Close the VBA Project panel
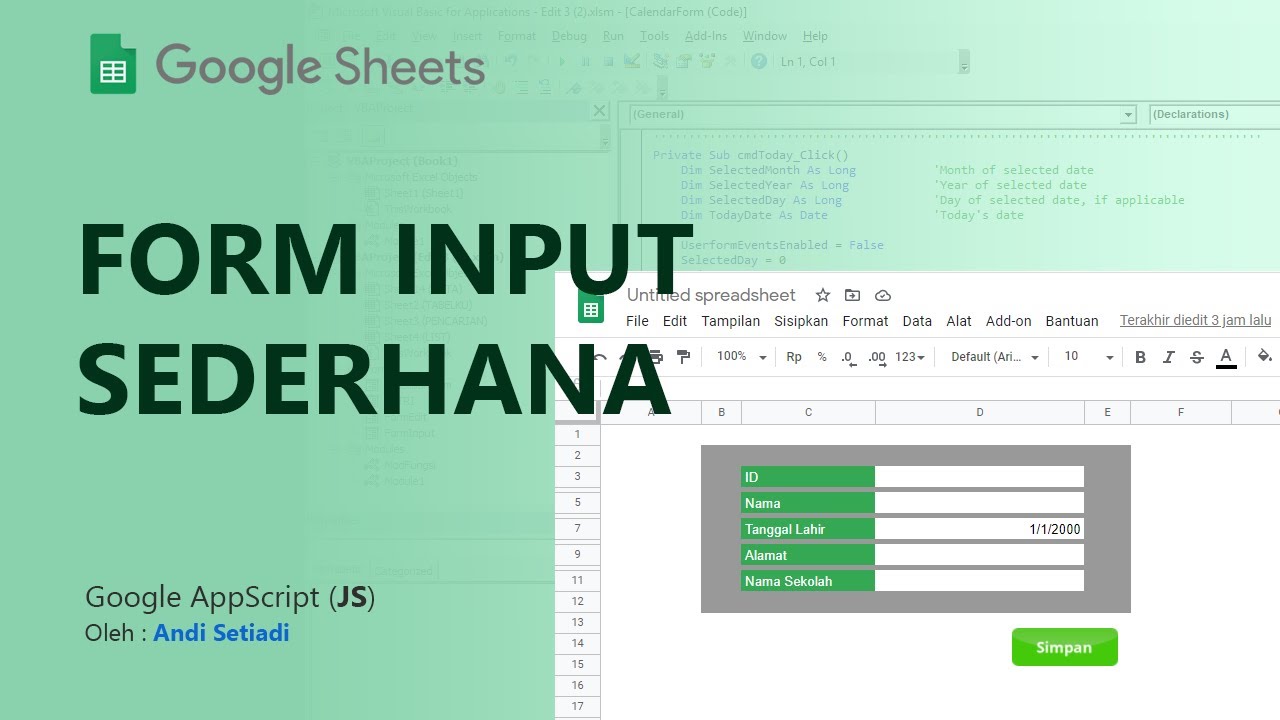The width and height of the screenshot is (1280, 720). [600, 111]
